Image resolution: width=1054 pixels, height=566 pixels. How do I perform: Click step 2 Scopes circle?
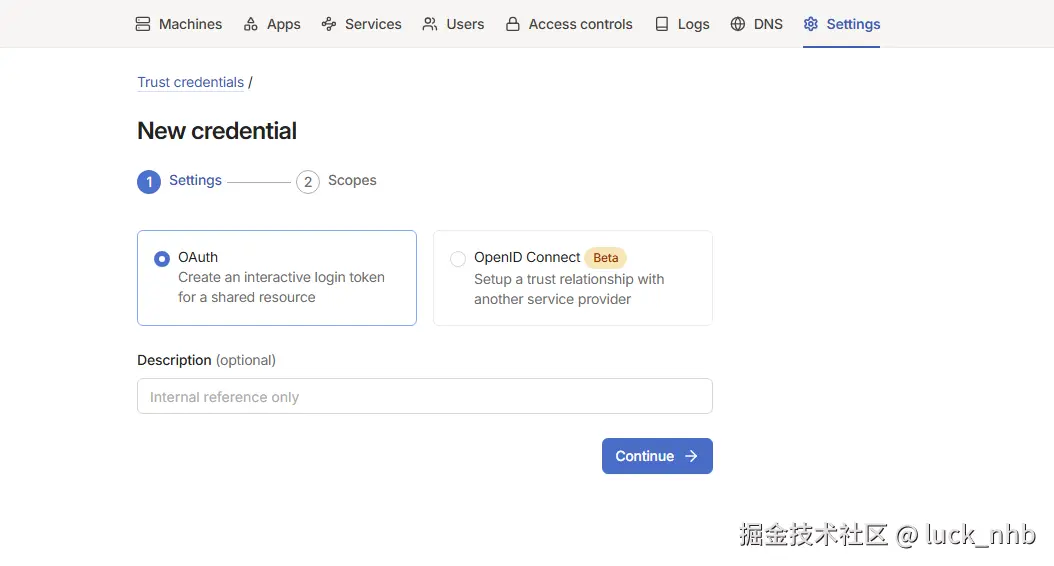[x=308, y=182]
